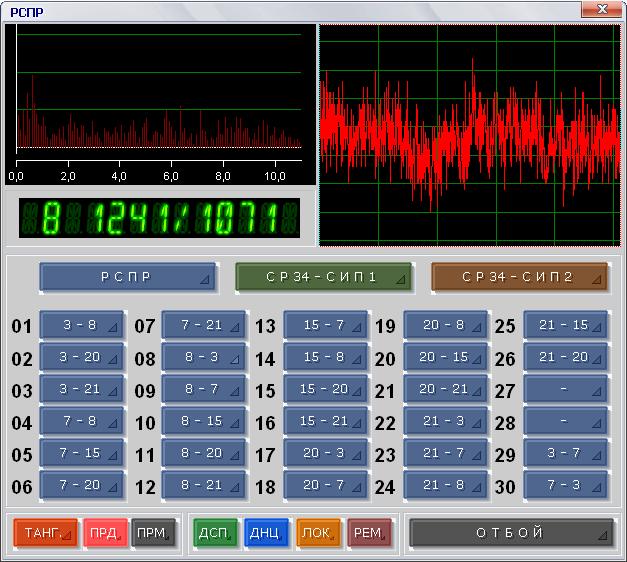Activate the orange ЛОК button

coord(318,533)
